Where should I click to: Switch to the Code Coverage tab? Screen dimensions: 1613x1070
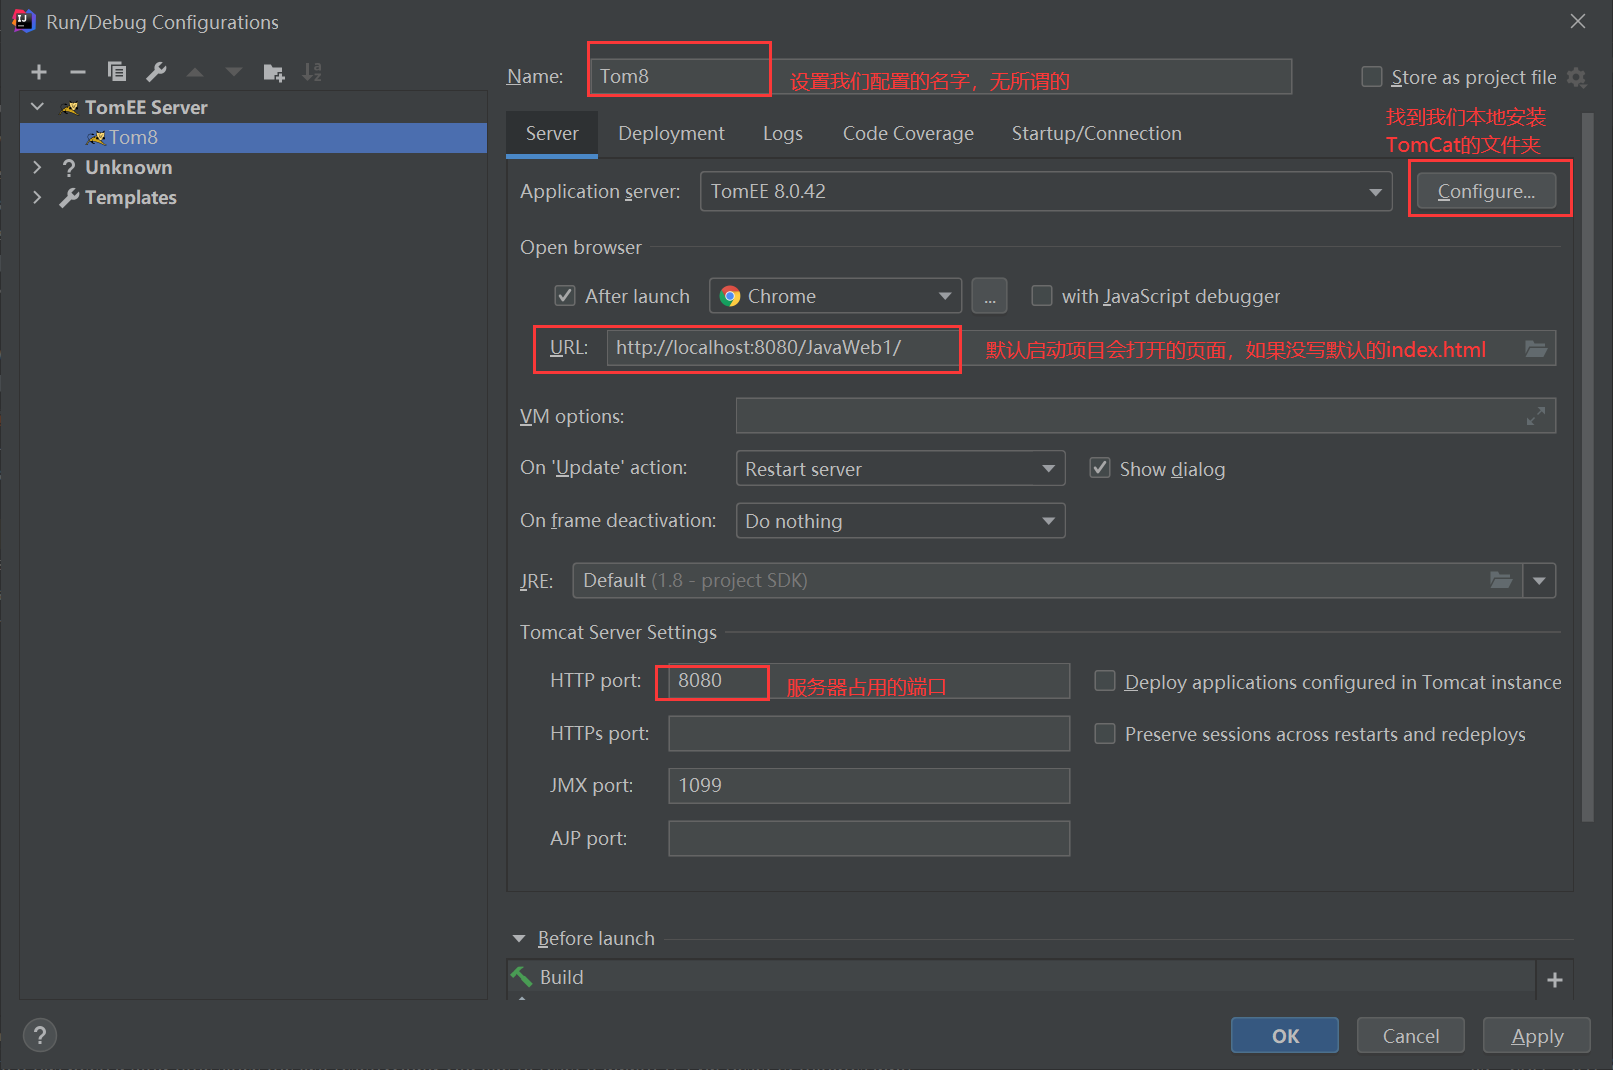[908, 134]
